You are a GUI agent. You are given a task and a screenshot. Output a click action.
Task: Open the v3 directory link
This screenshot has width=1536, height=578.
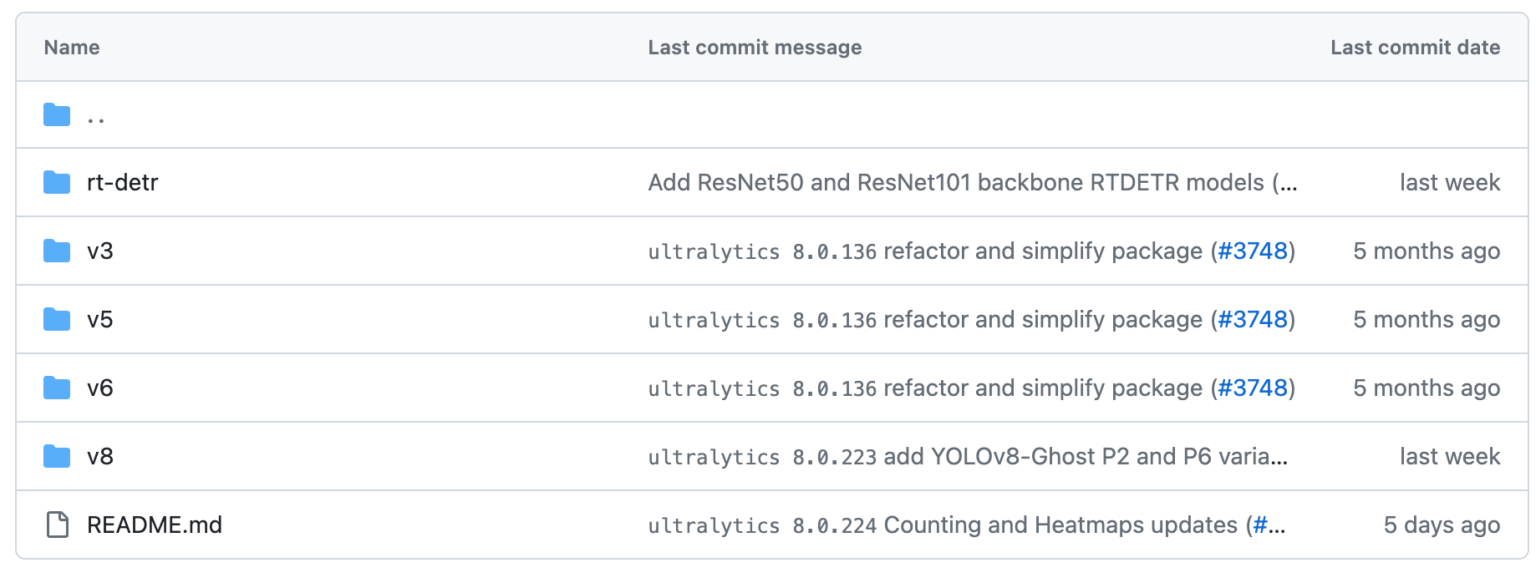(100, 251)
